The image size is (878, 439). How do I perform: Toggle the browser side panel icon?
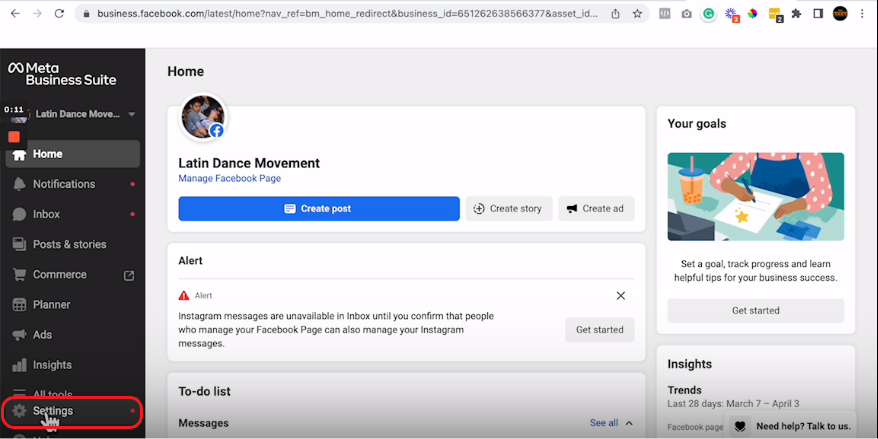(818, 14)
